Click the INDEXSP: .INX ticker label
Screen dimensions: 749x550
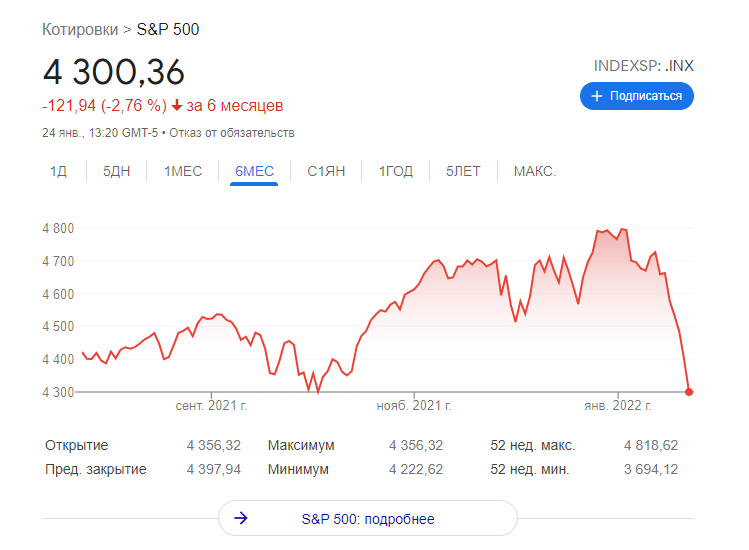click(x=643, y=66)
